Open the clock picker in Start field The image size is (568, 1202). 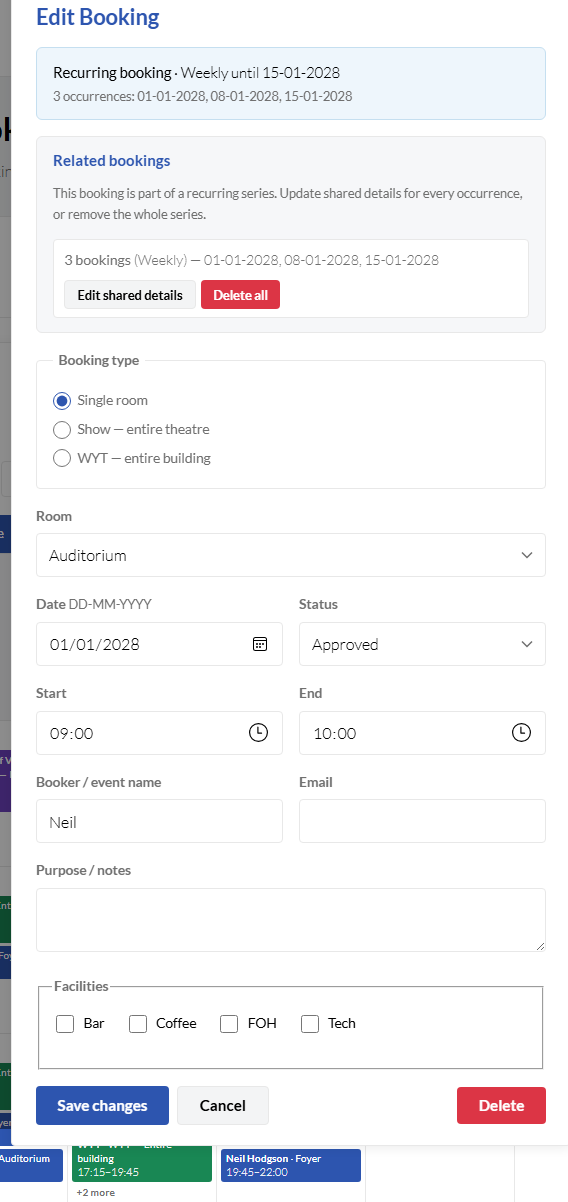coord(258,733)
